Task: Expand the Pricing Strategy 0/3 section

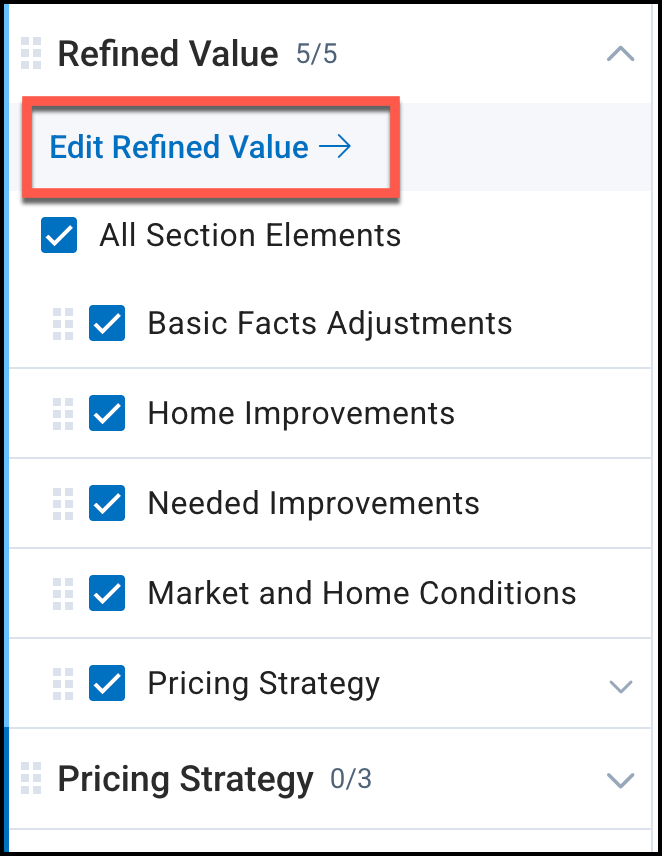Action: pyautogui.click(x=621, y=780)
